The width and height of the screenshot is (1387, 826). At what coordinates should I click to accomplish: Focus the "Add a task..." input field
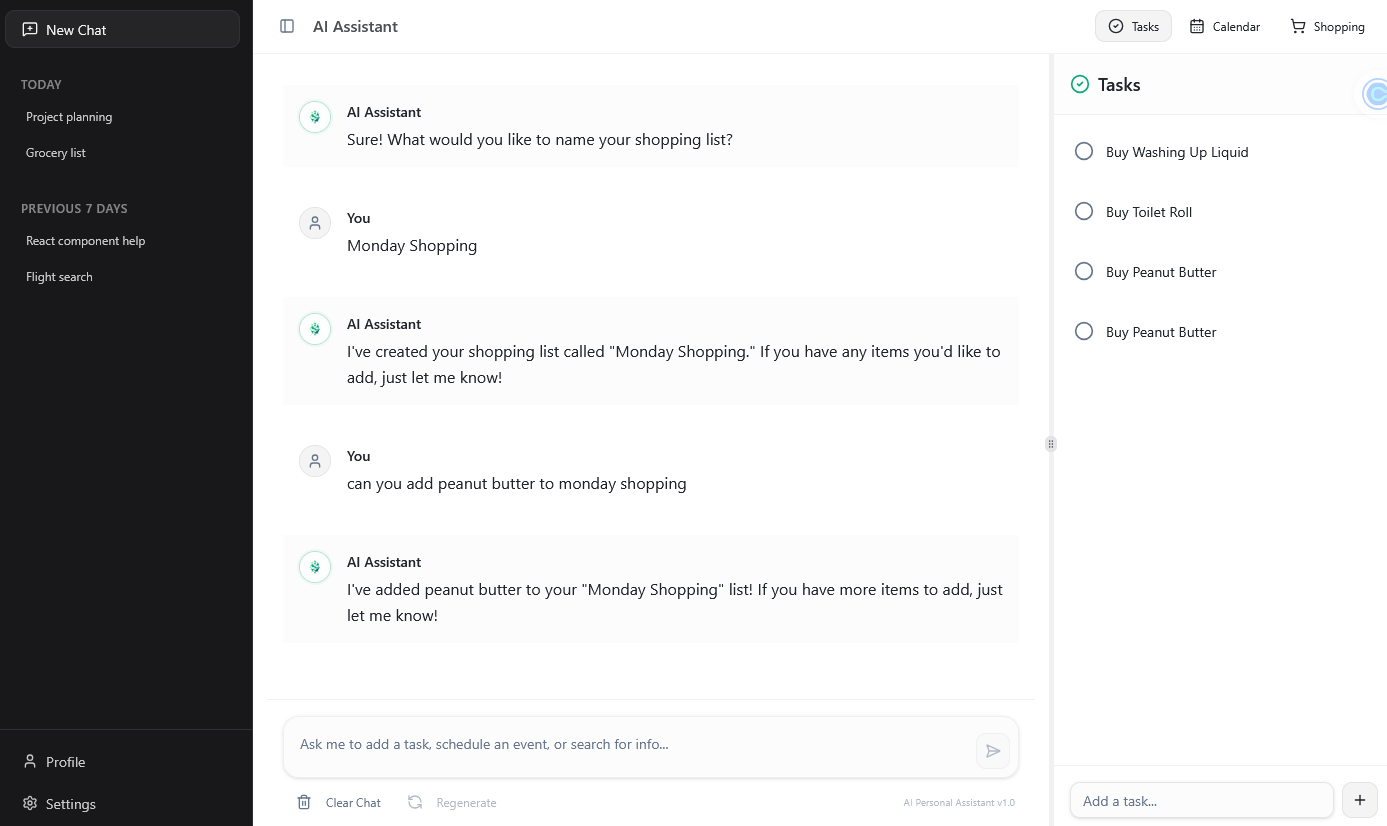[x=1200, y=800]
